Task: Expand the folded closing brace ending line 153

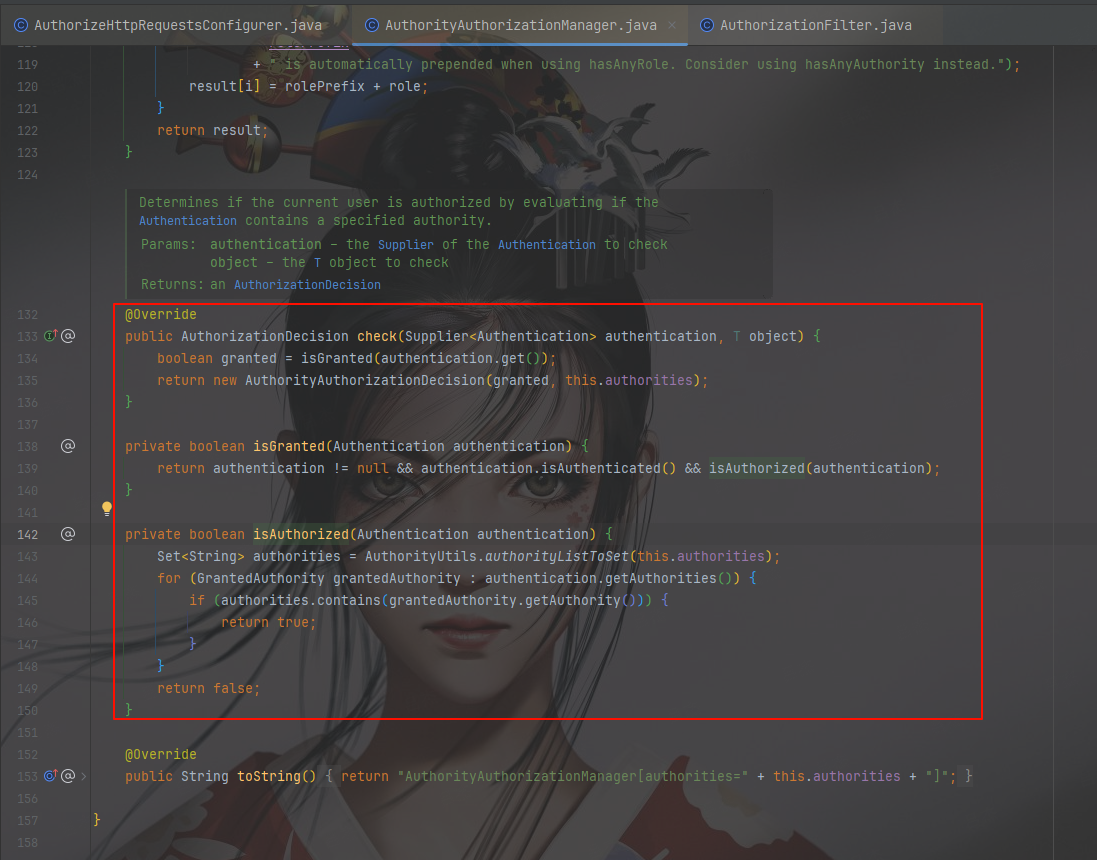Action: [x=968, y=776]
